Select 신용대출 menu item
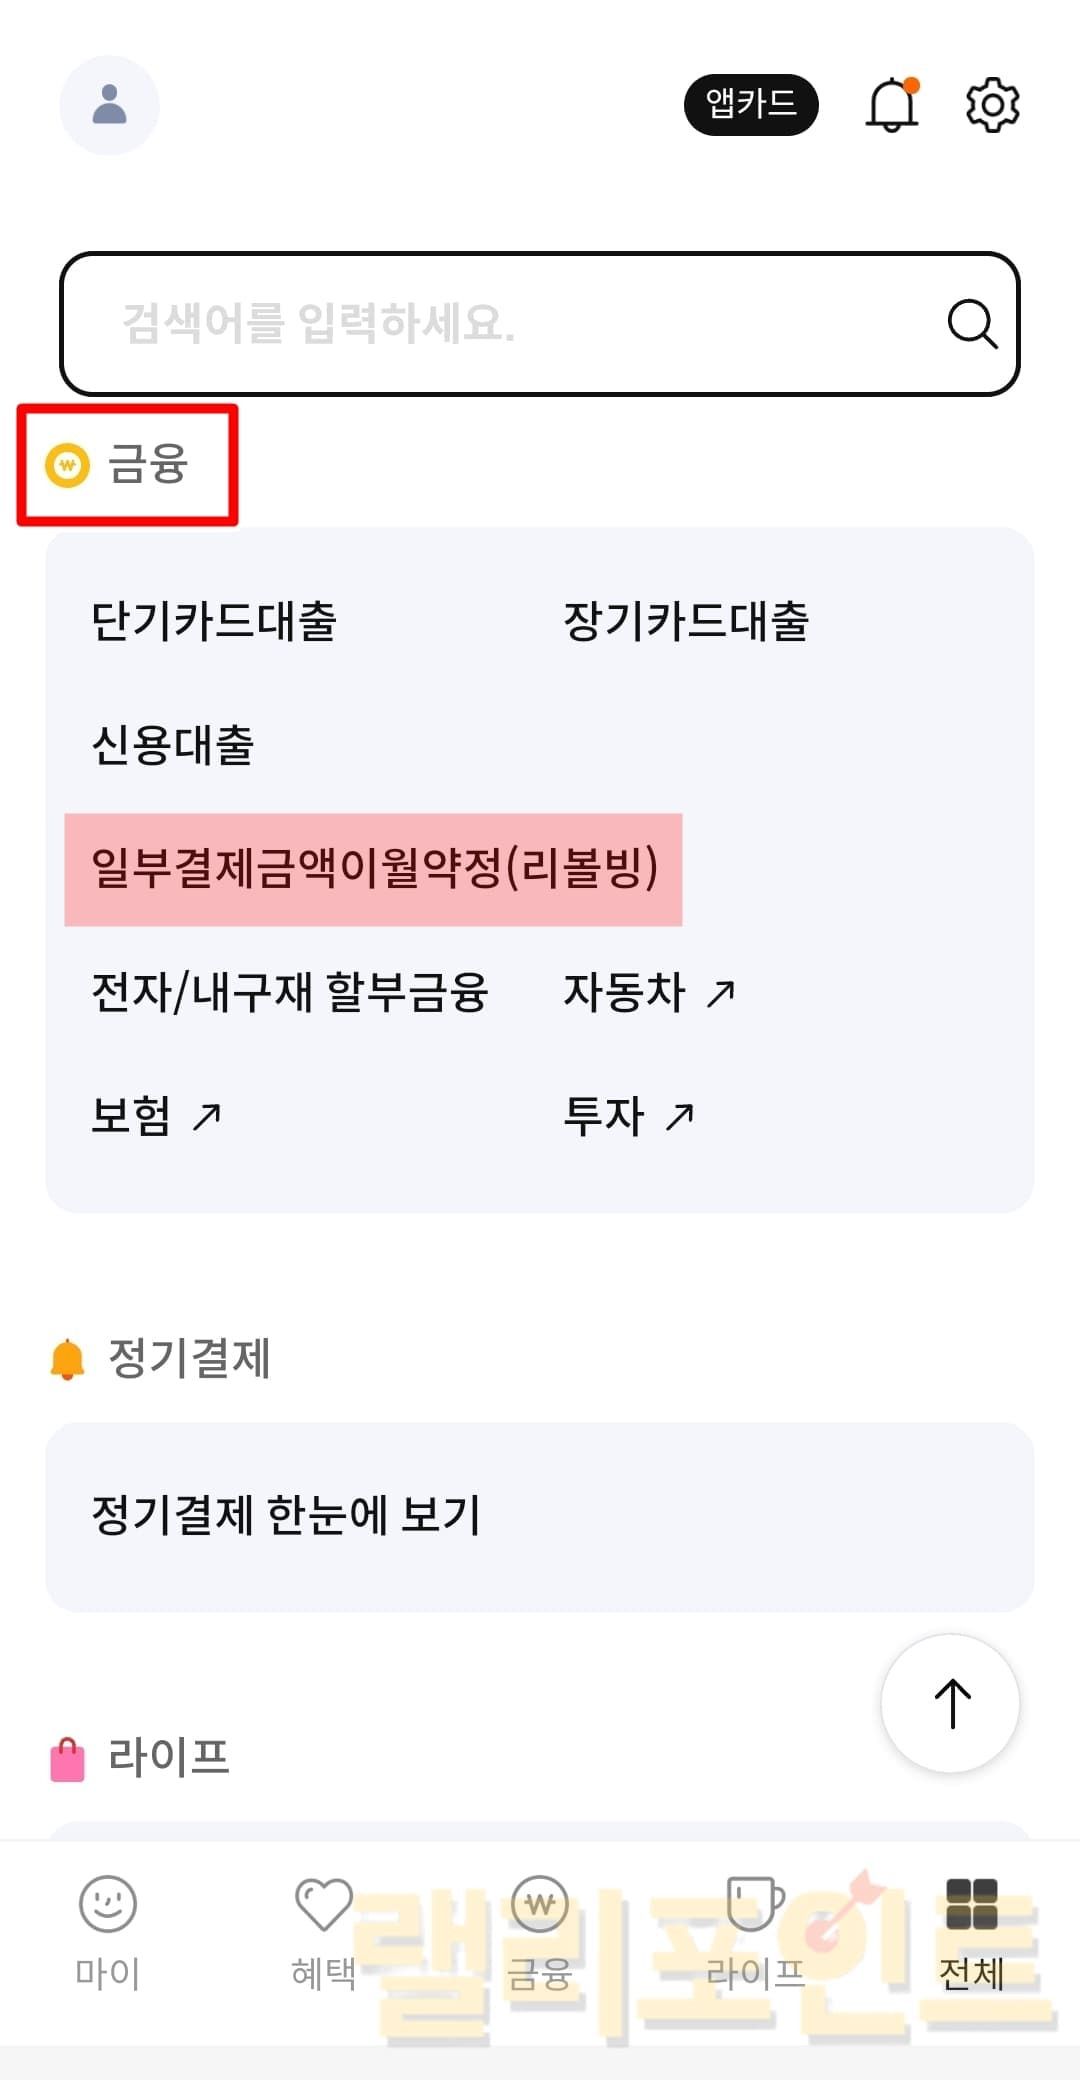This screenshot has height=2080, width=1080. (x=173, y=745)
